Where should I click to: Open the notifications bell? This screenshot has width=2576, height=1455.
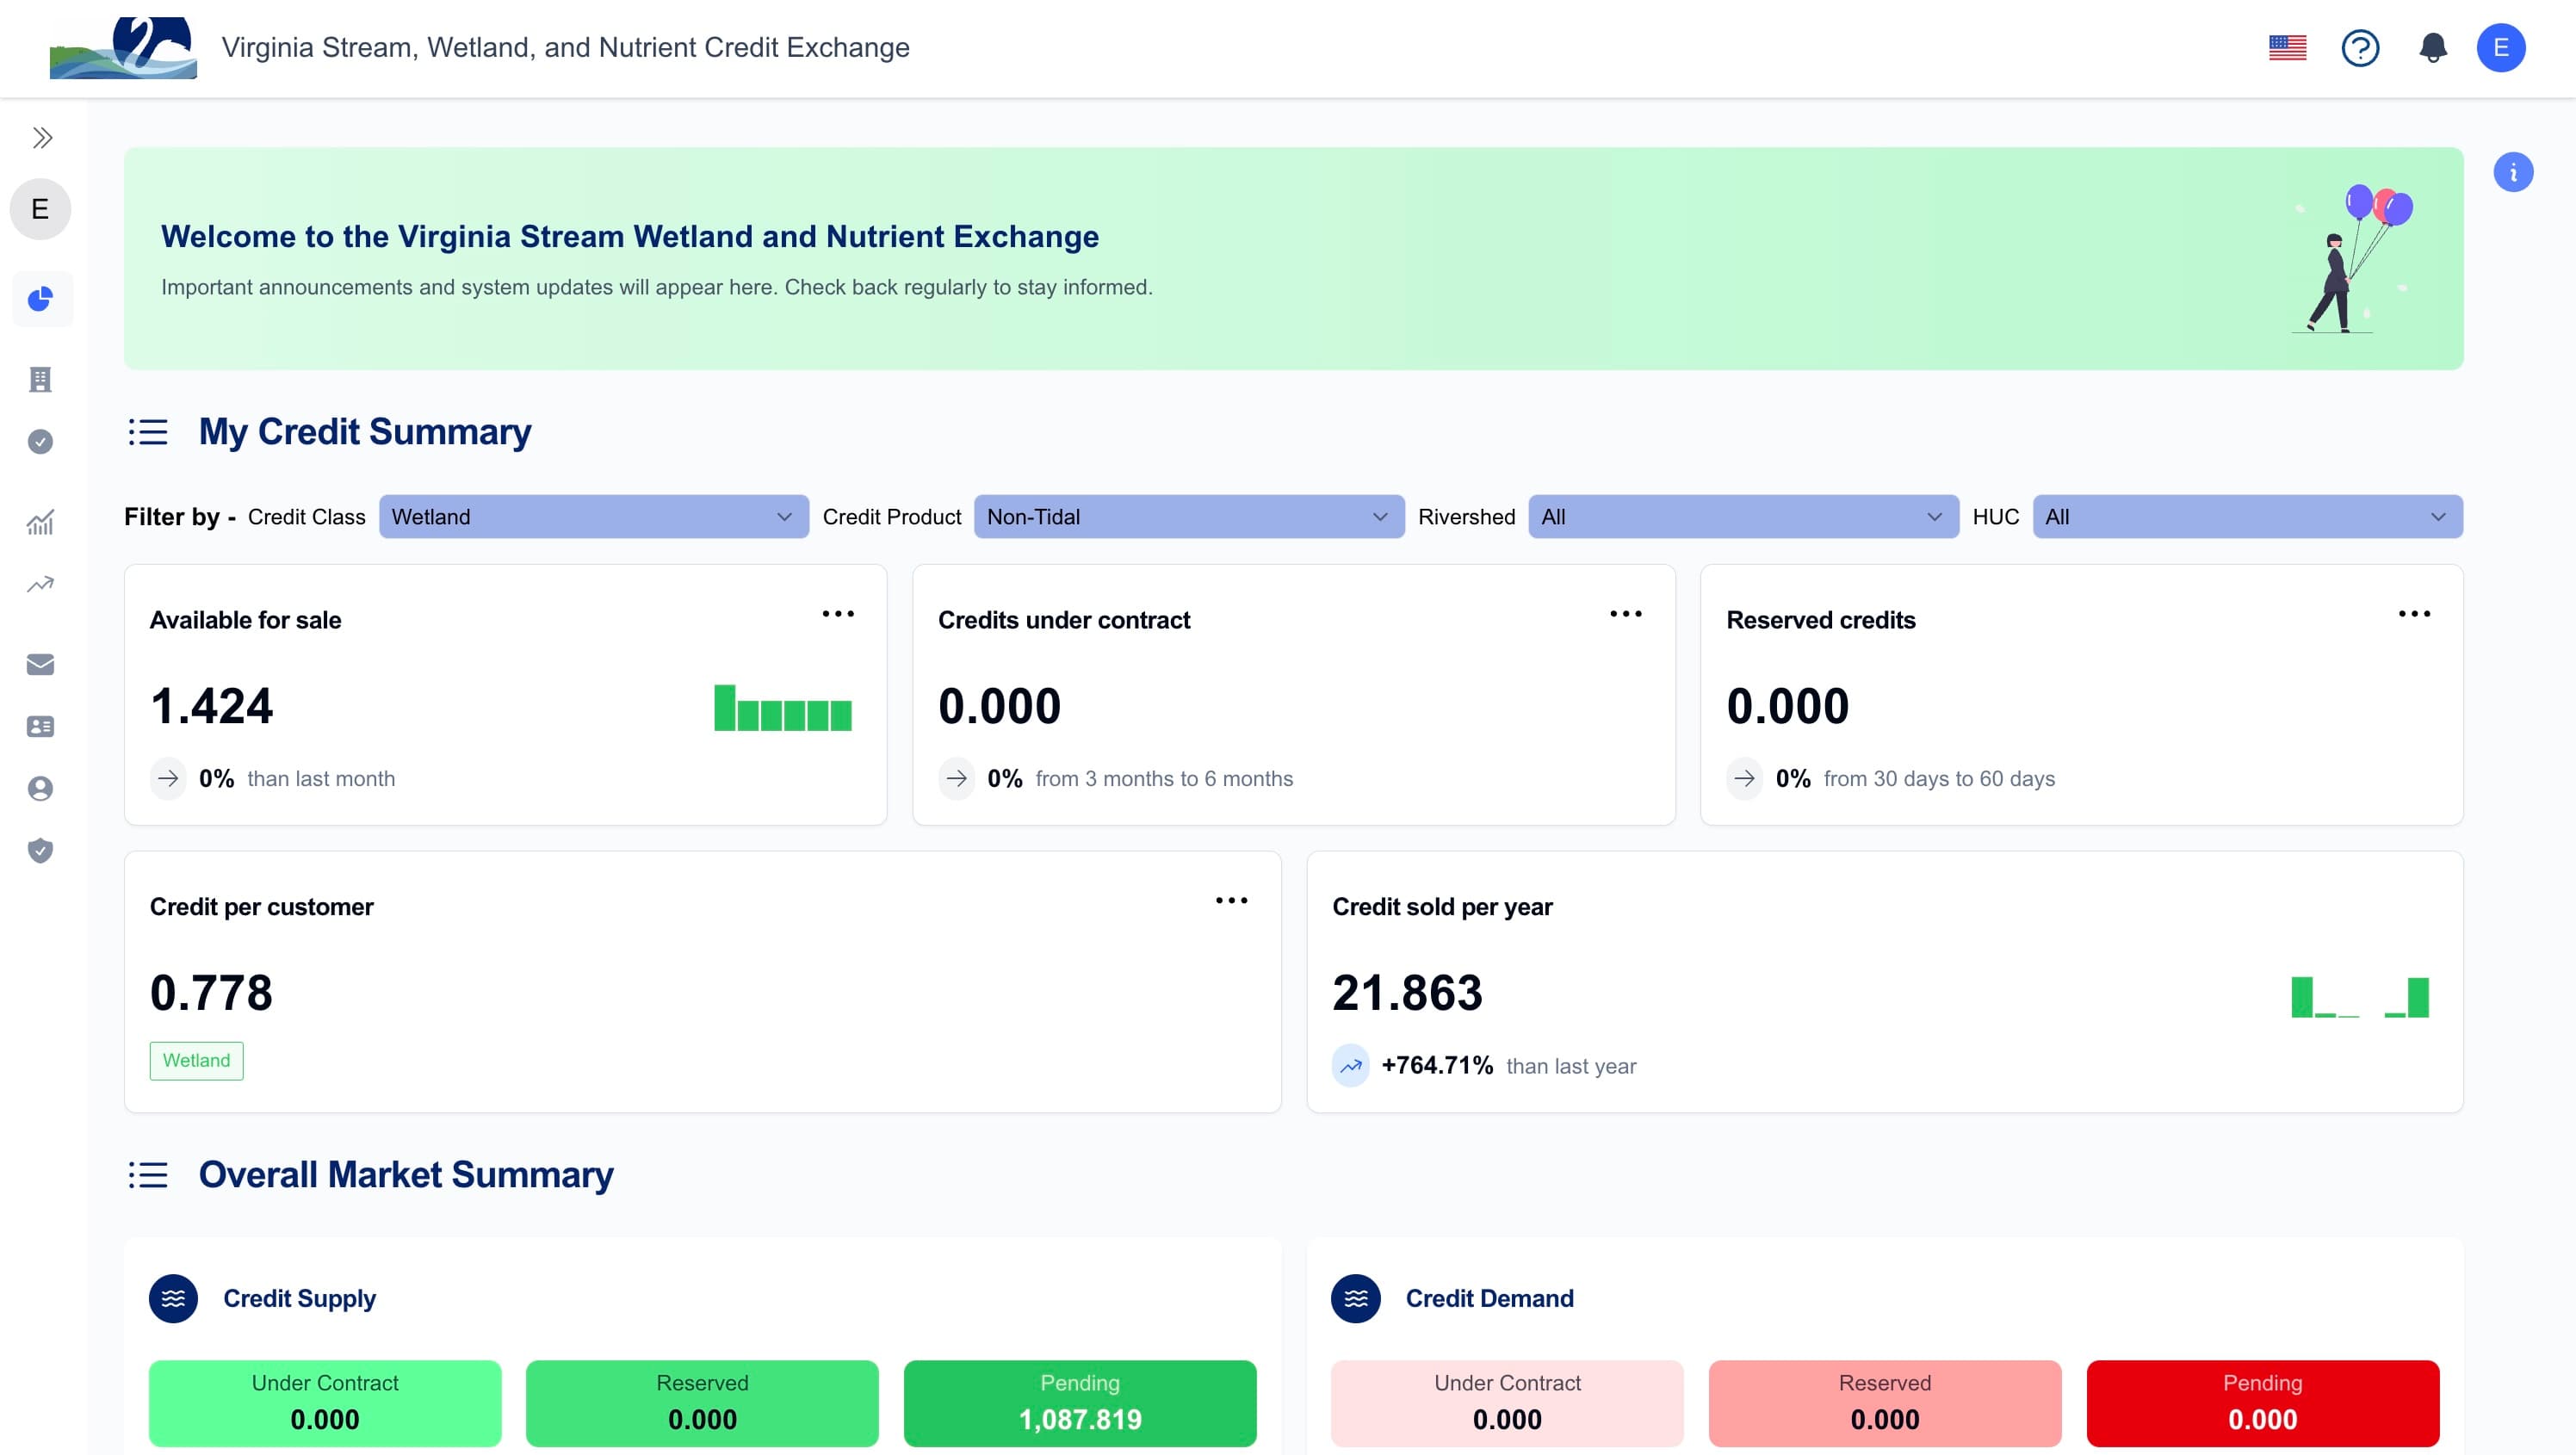[2433, 48]
